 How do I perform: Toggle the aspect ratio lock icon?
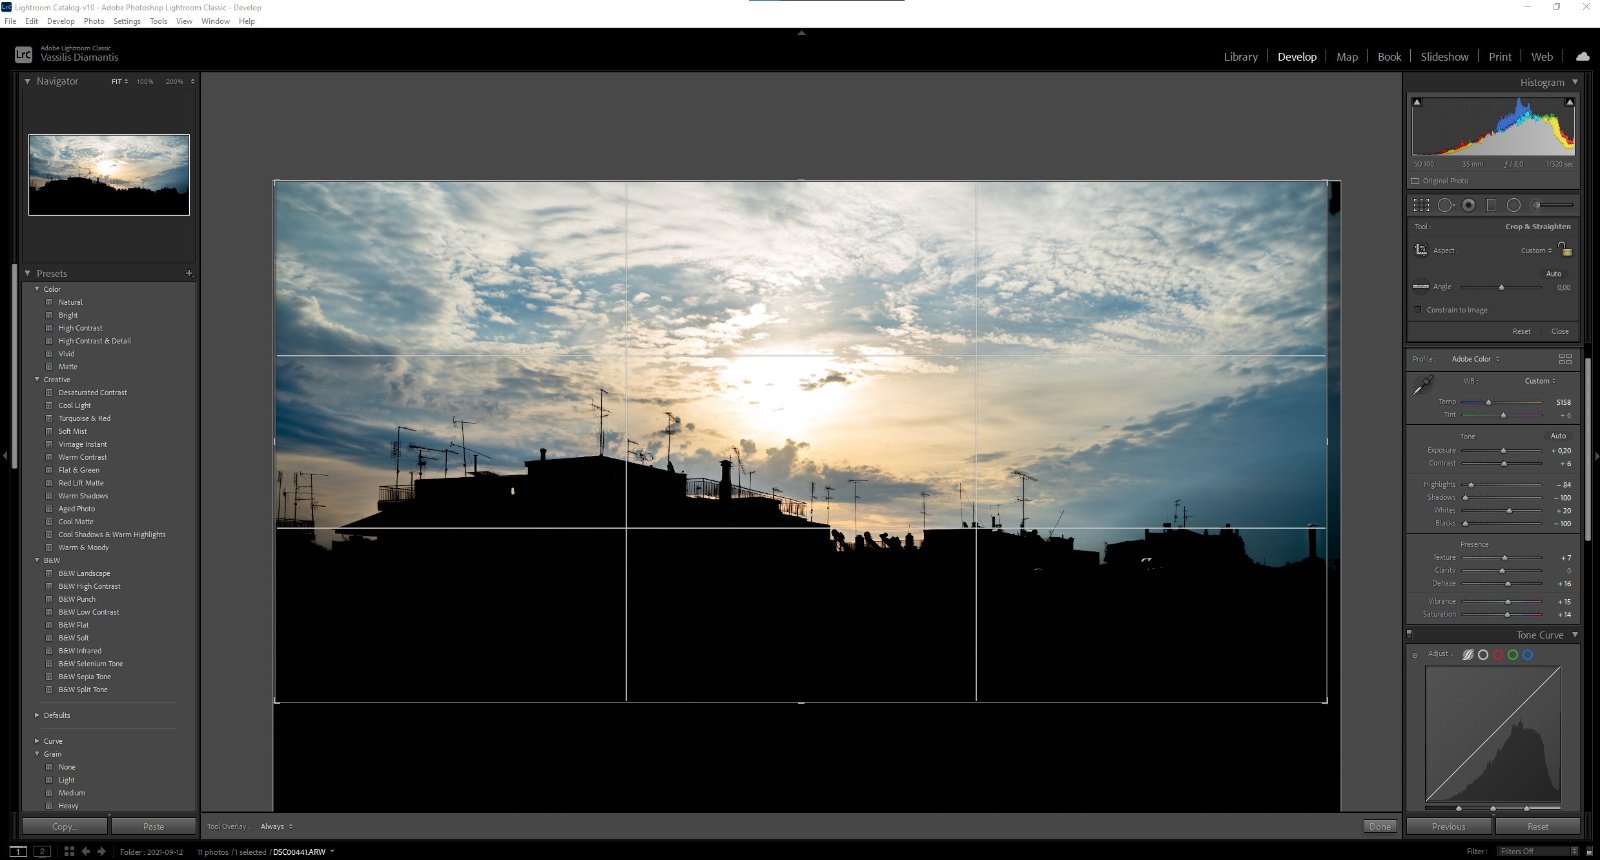point(1565,248)
